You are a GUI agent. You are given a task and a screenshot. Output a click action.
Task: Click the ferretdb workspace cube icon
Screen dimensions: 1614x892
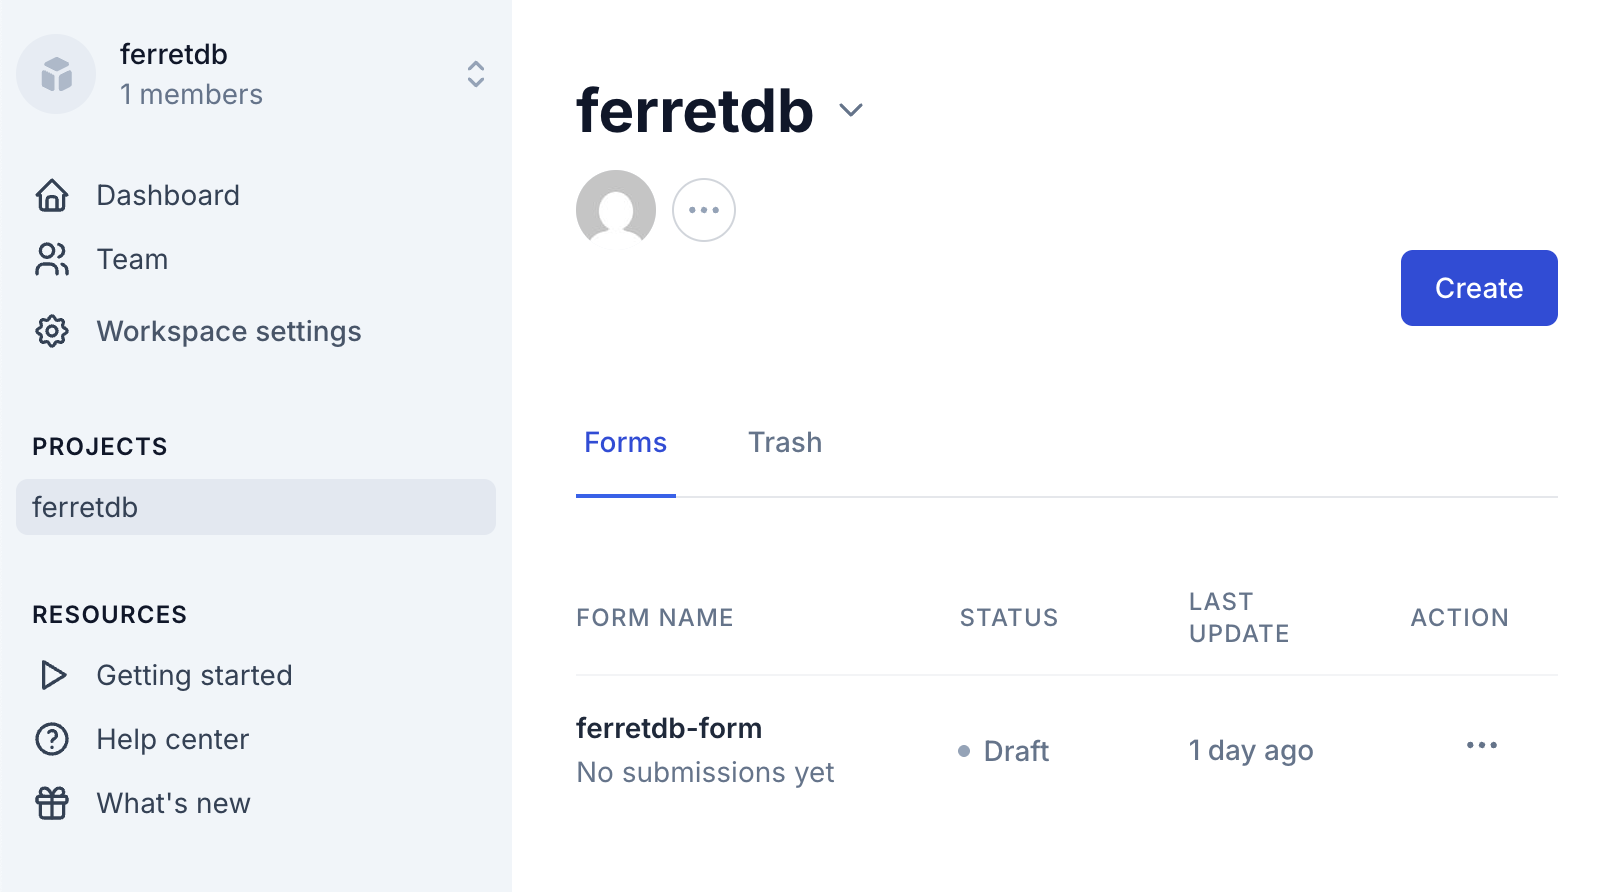point(56,74)
